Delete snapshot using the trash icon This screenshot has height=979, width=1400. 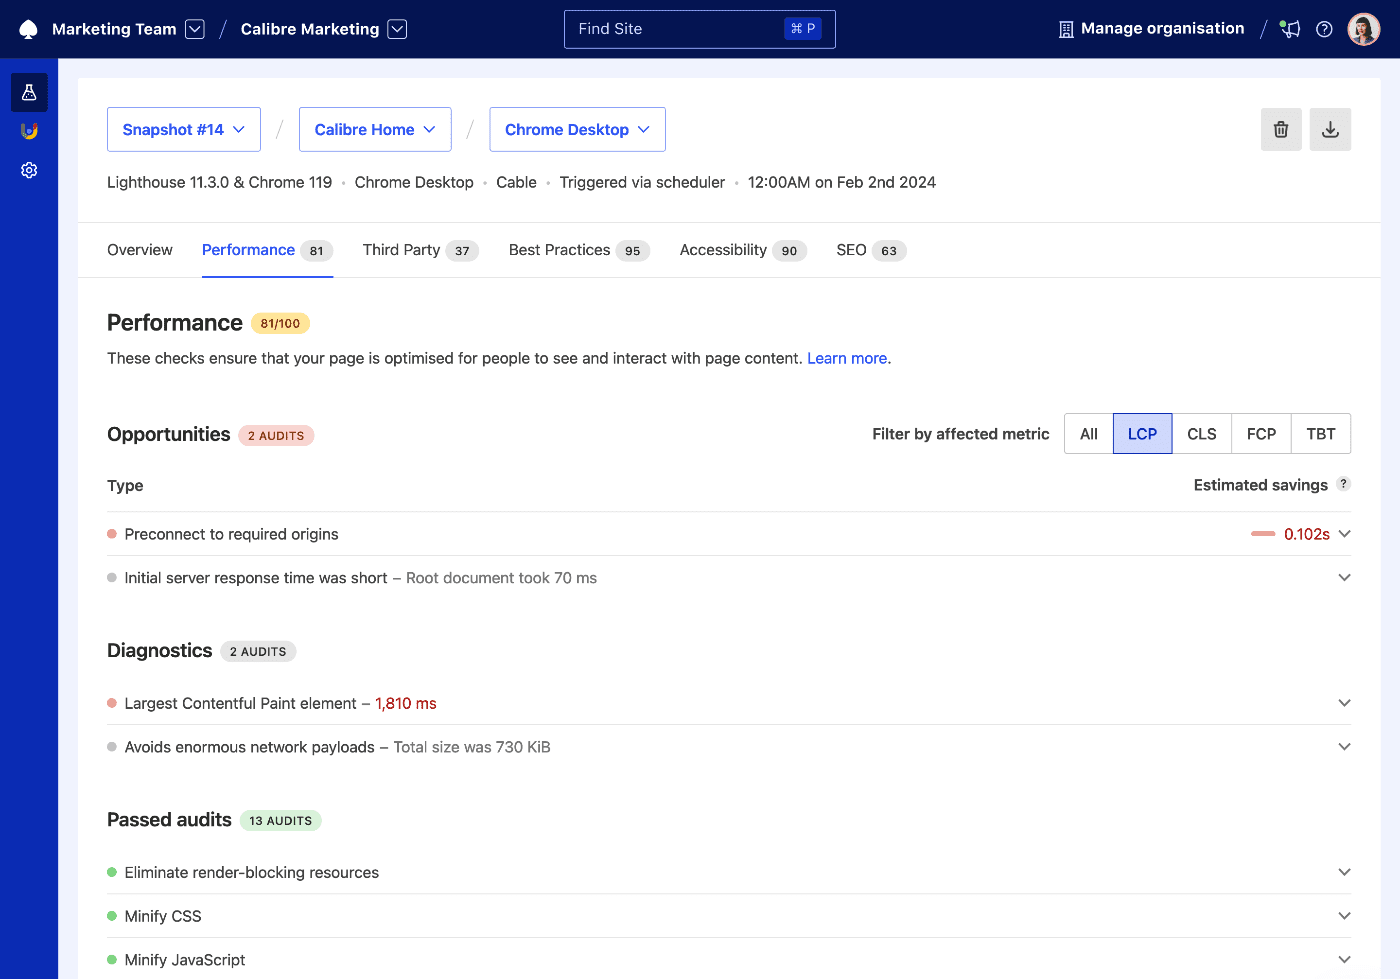click(1281, 129)
